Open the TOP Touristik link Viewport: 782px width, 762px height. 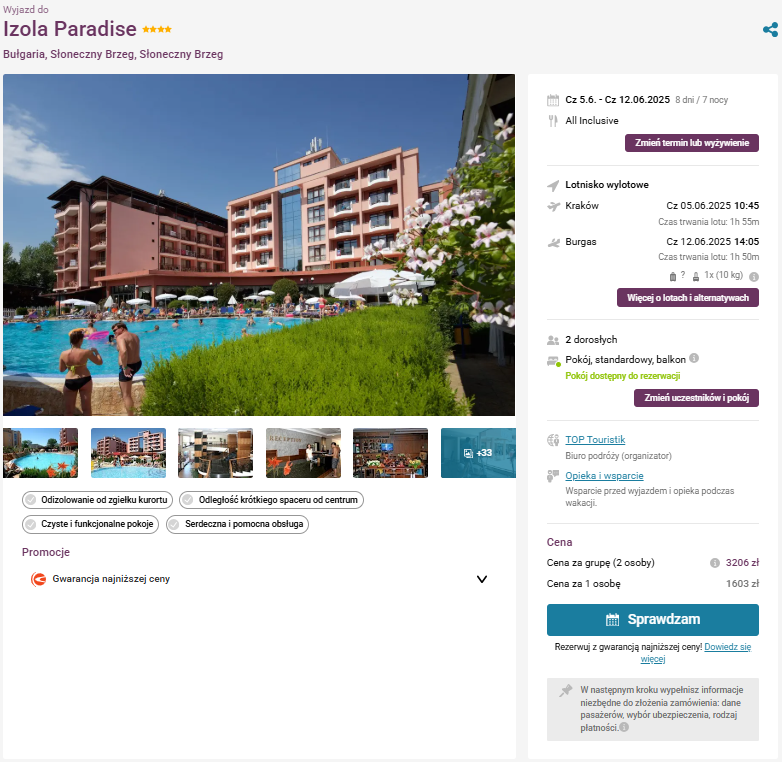(x=595, y=439)
